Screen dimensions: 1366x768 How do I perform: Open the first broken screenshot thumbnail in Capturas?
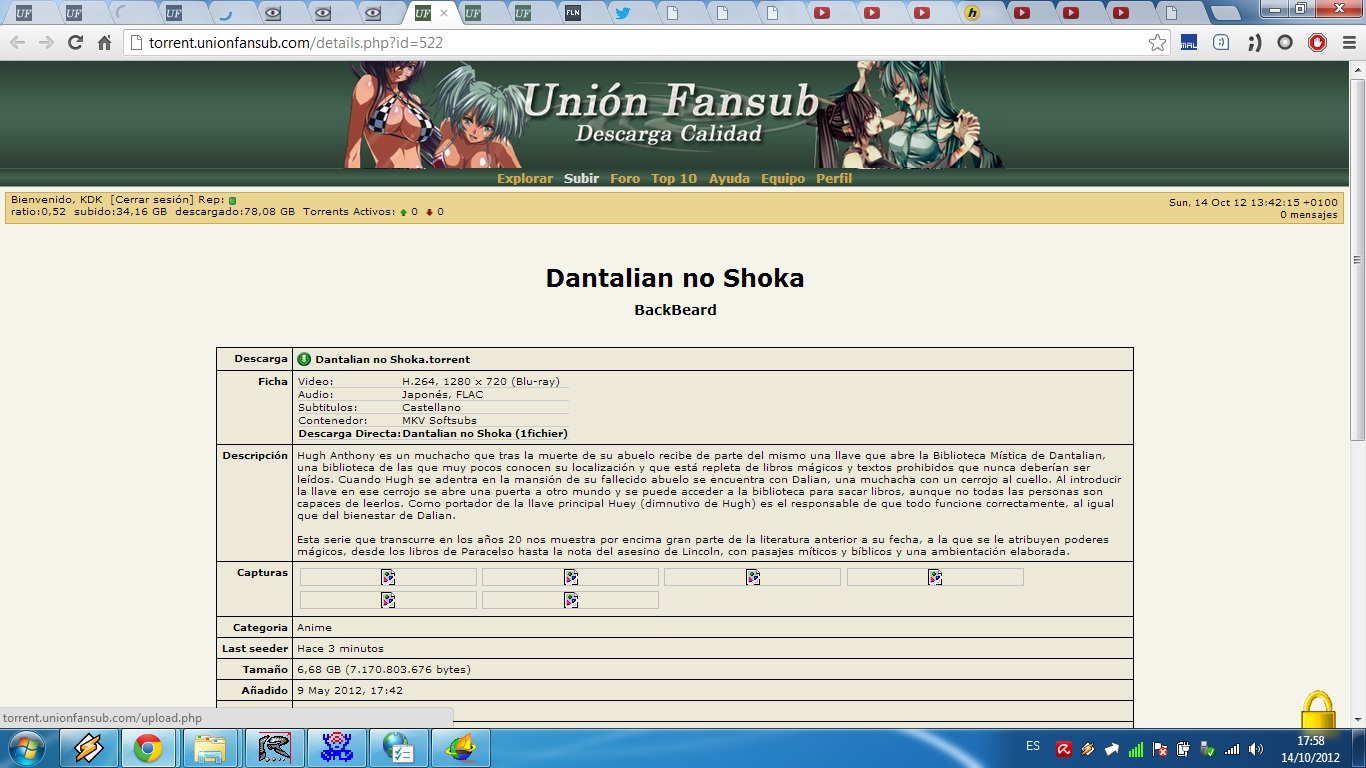pyautogui.click(x=388, y=577)
